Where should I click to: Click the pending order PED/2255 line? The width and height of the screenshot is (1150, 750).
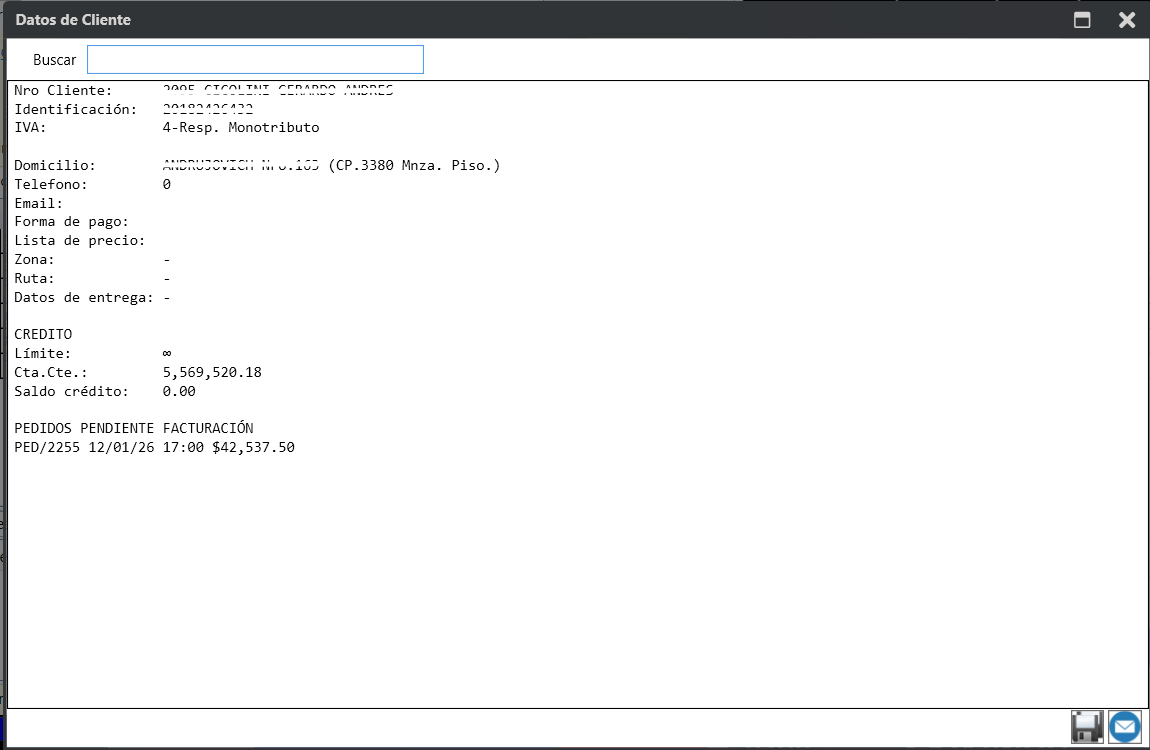154,448
